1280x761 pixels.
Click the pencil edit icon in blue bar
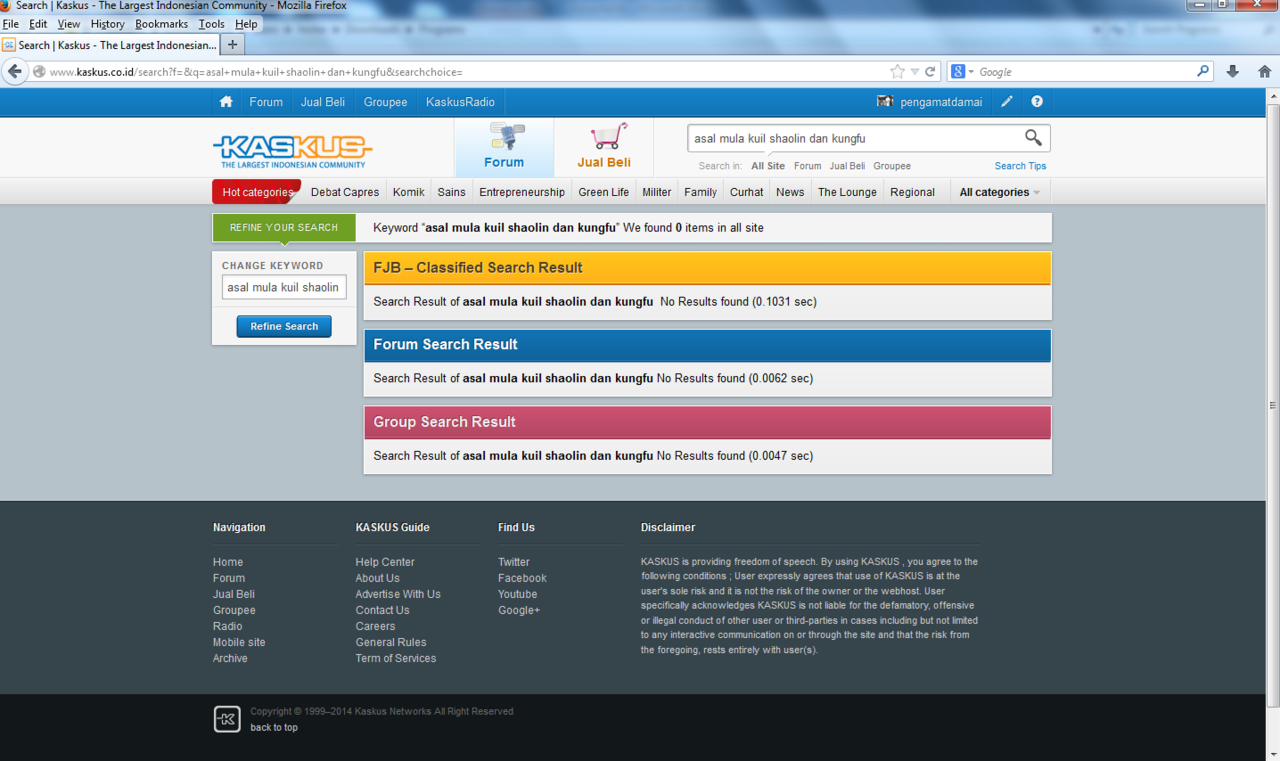coord(1007,102)
